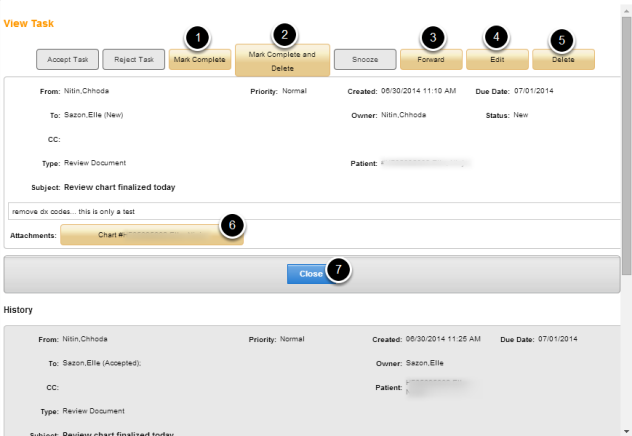Click the numbered marker 5 callout

pyautogui.click(x=561, y=40)
